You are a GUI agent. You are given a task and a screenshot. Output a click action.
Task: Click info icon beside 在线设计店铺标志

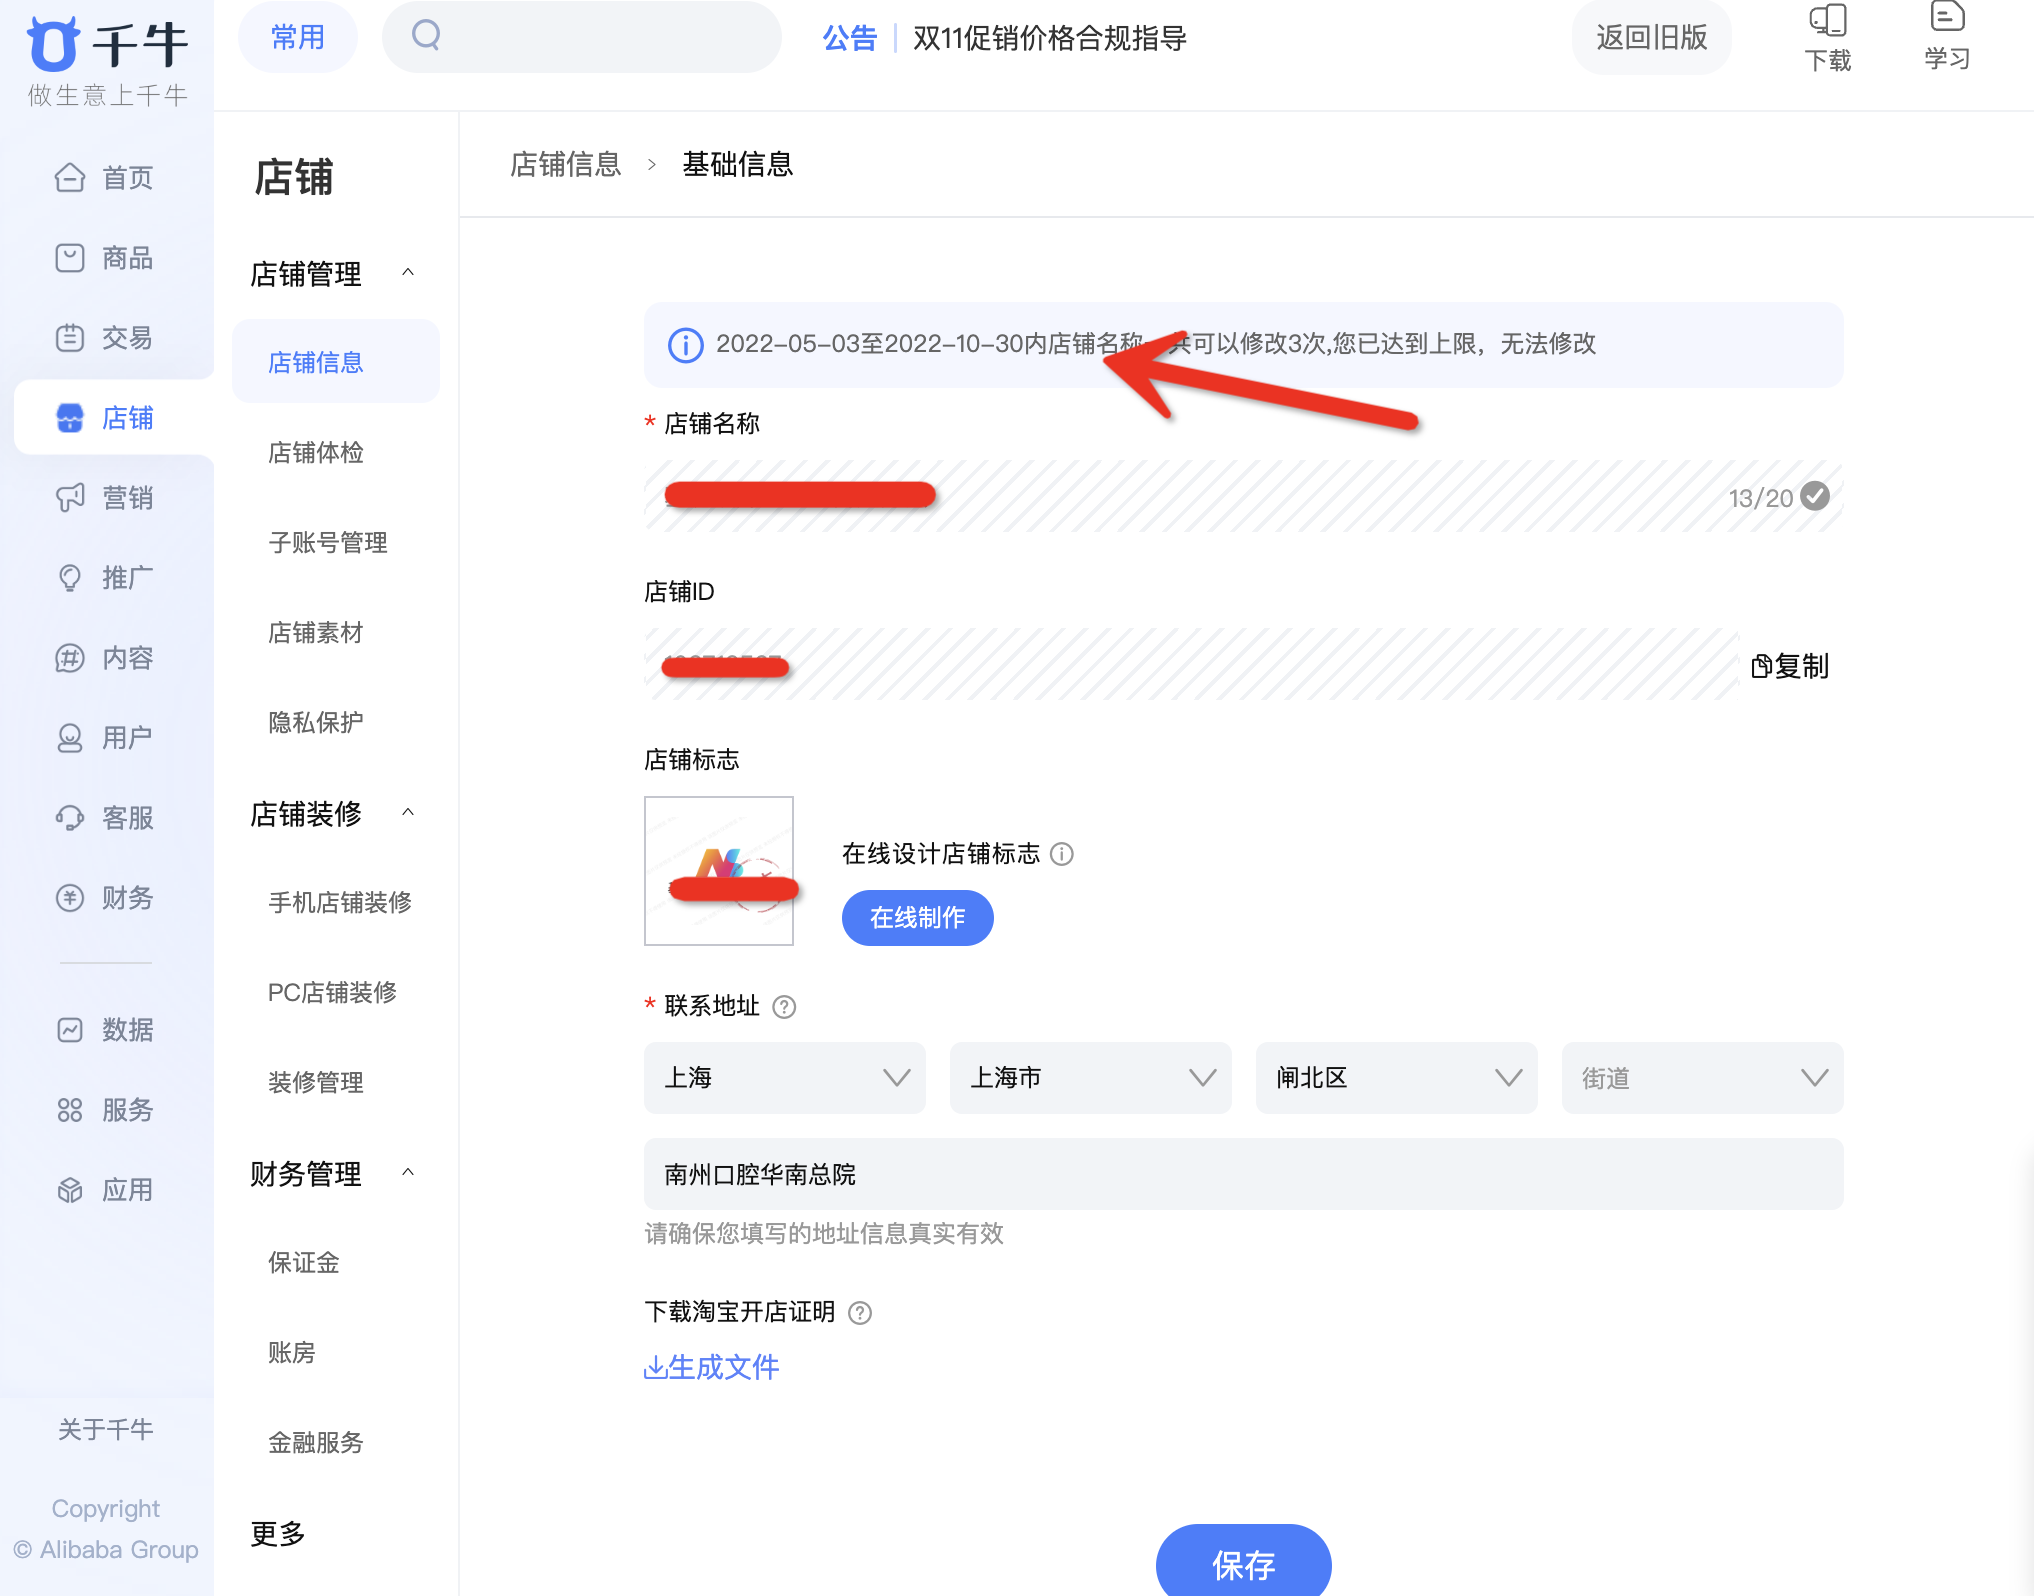pos(1062,854)
